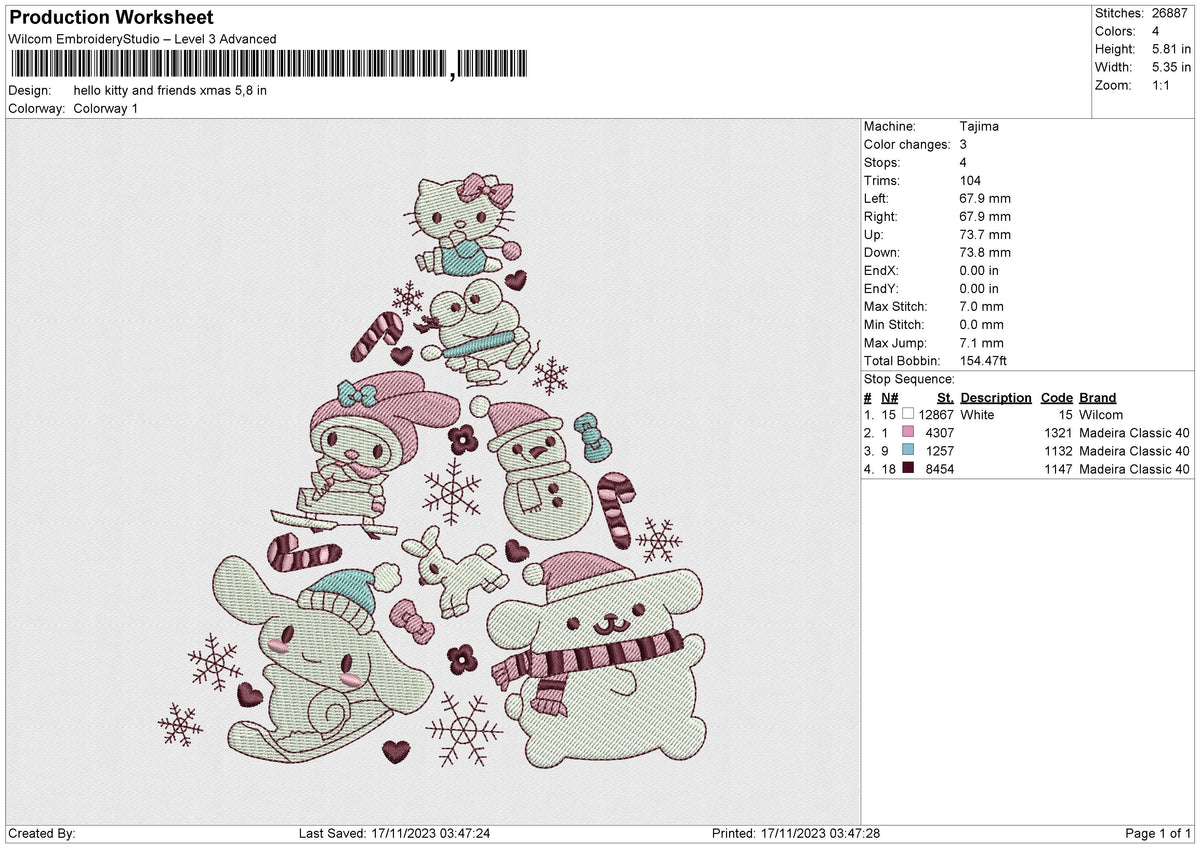Click the Trims value 104
The height and width of the screenshot is (848, 1200).
[x=971, y=180]
